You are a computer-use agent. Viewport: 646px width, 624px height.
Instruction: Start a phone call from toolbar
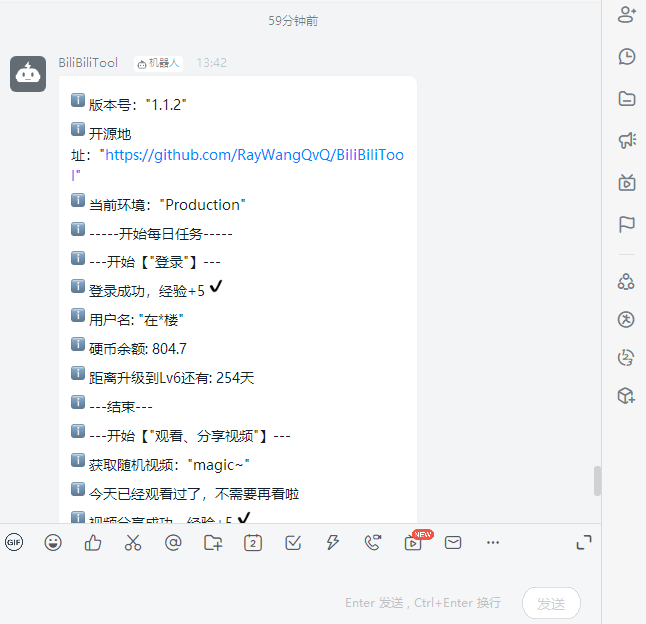[373, 542]
